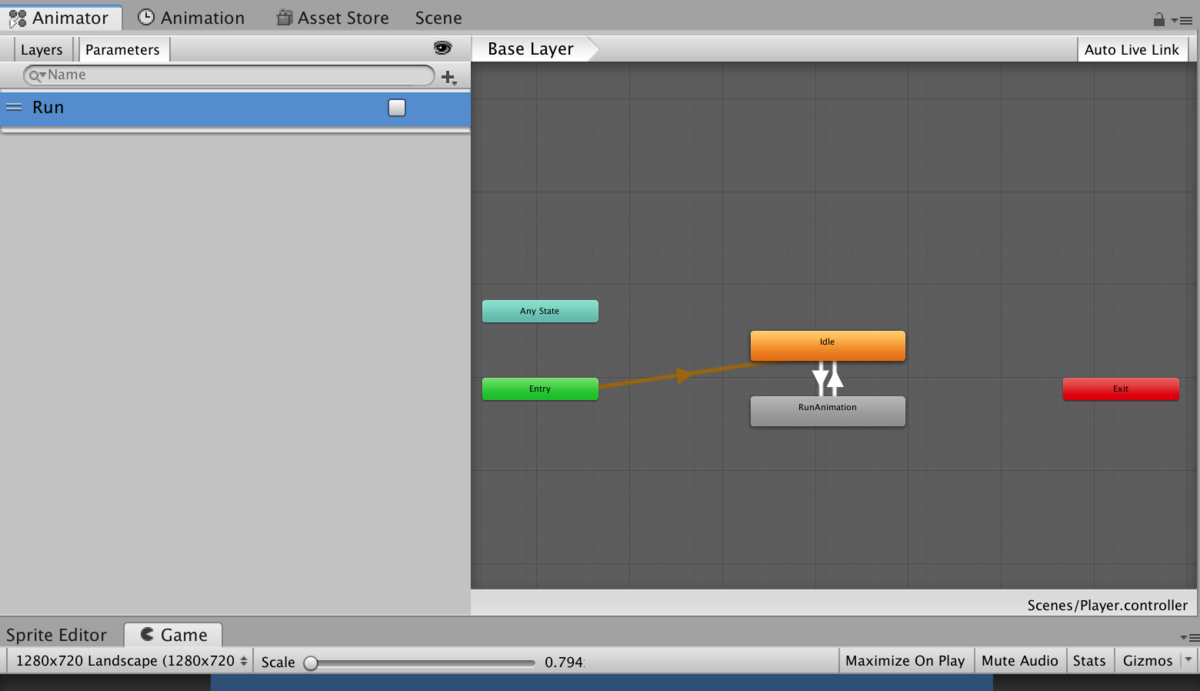Open the Game window options menu icon
The width and height of the screenshot is (1200, 691).
(1189, 637)
